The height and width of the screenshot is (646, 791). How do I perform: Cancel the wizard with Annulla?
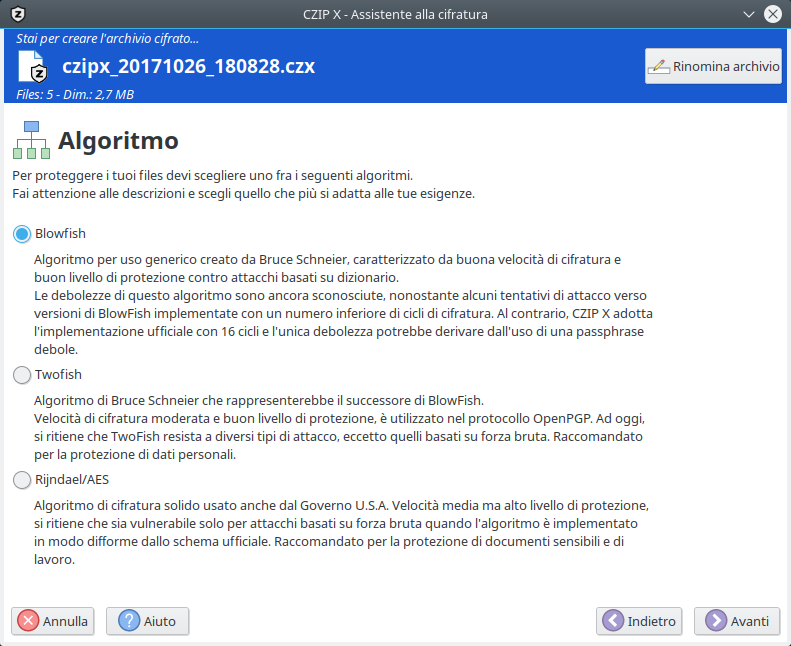click(x=52, y=621)
